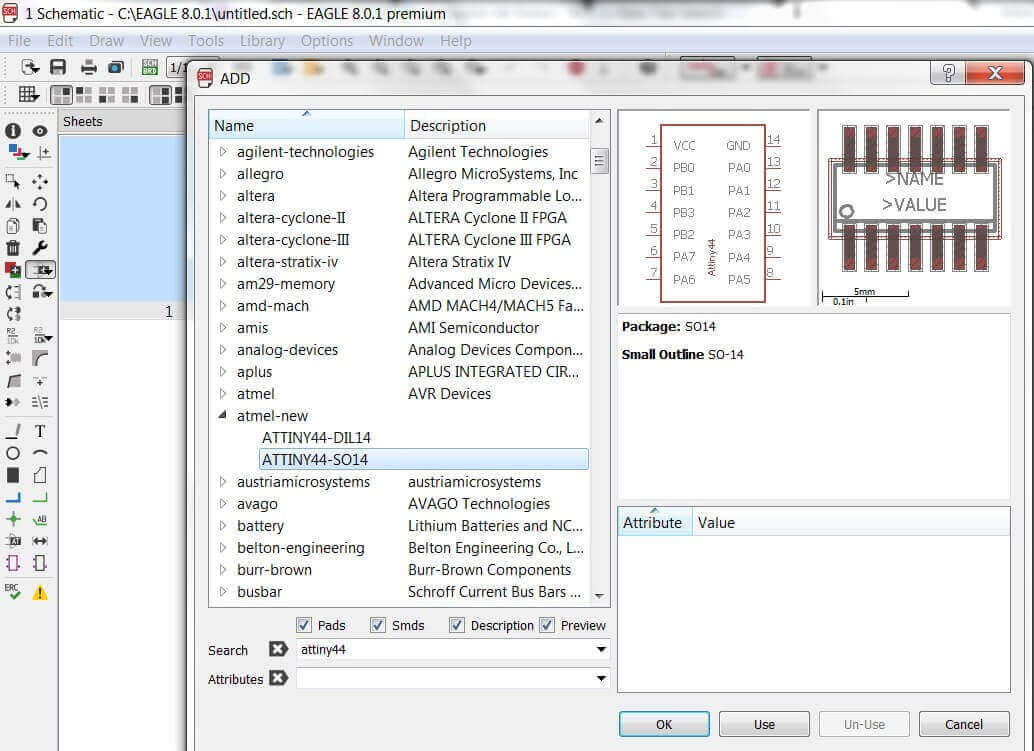1034x751 pixels.
Task: Select the green Junction tool
Action: 13,519
